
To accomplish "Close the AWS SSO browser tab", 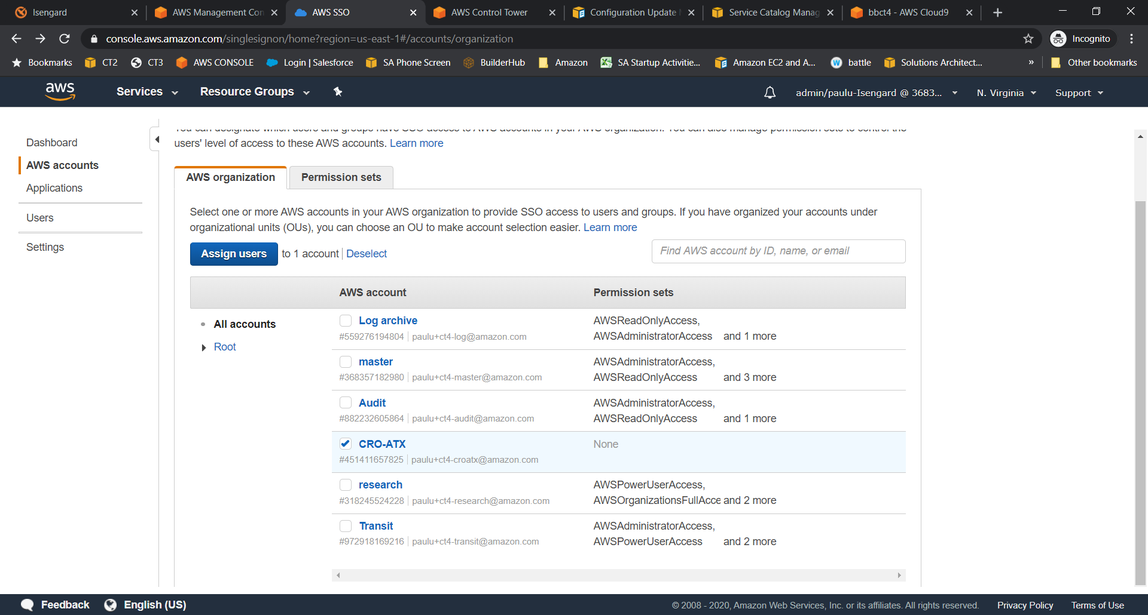I will [413, 12].
